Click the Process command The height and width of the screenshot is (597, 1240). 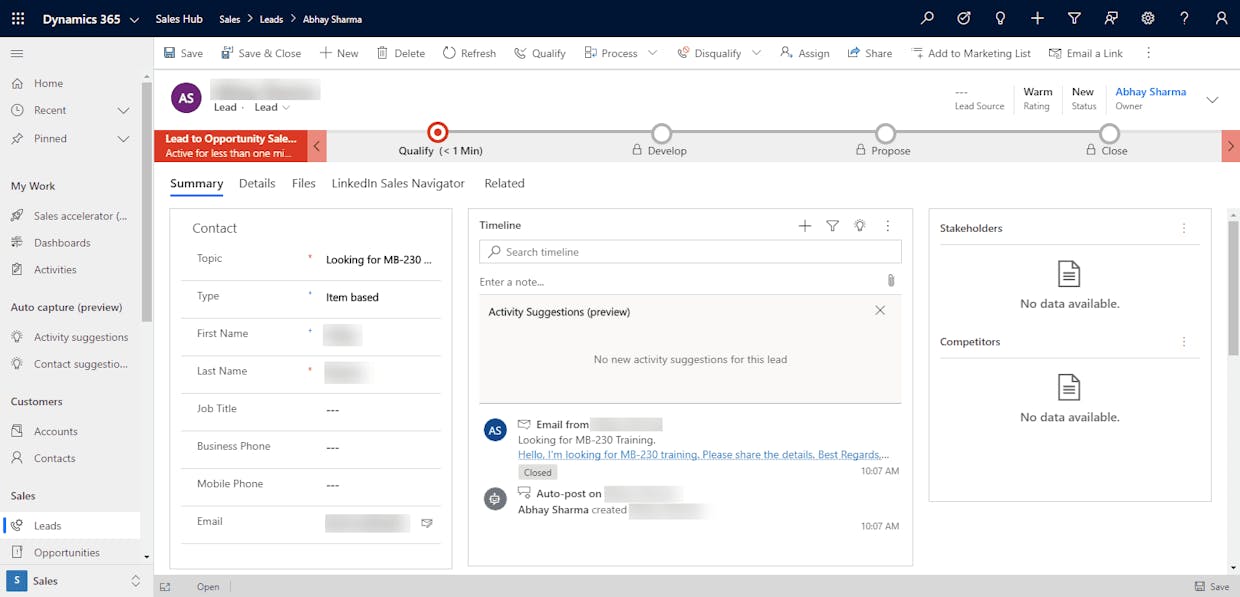point(611,53)
